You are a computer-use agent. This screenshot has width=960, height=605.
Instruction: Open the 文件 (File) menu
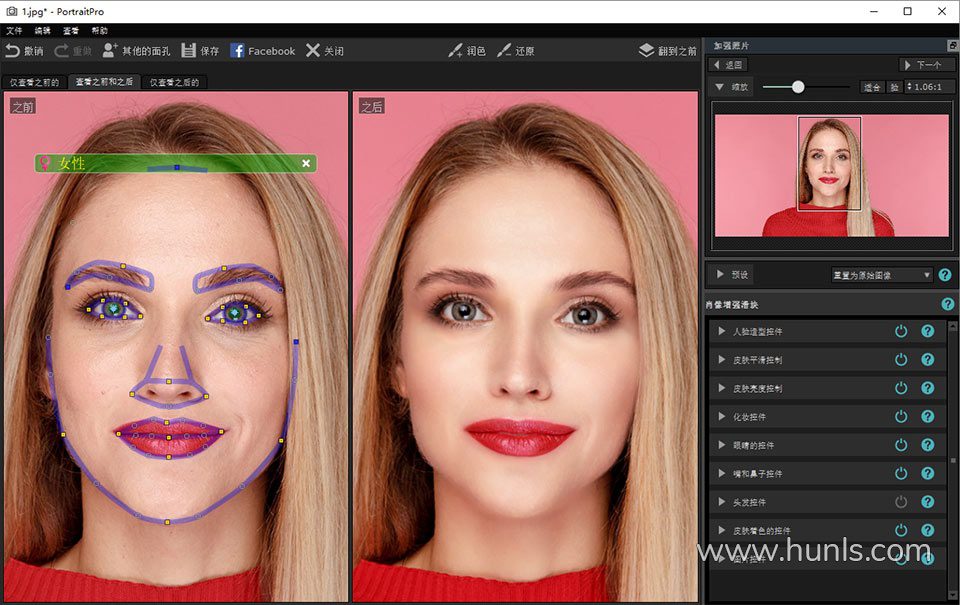coord(14,31)
